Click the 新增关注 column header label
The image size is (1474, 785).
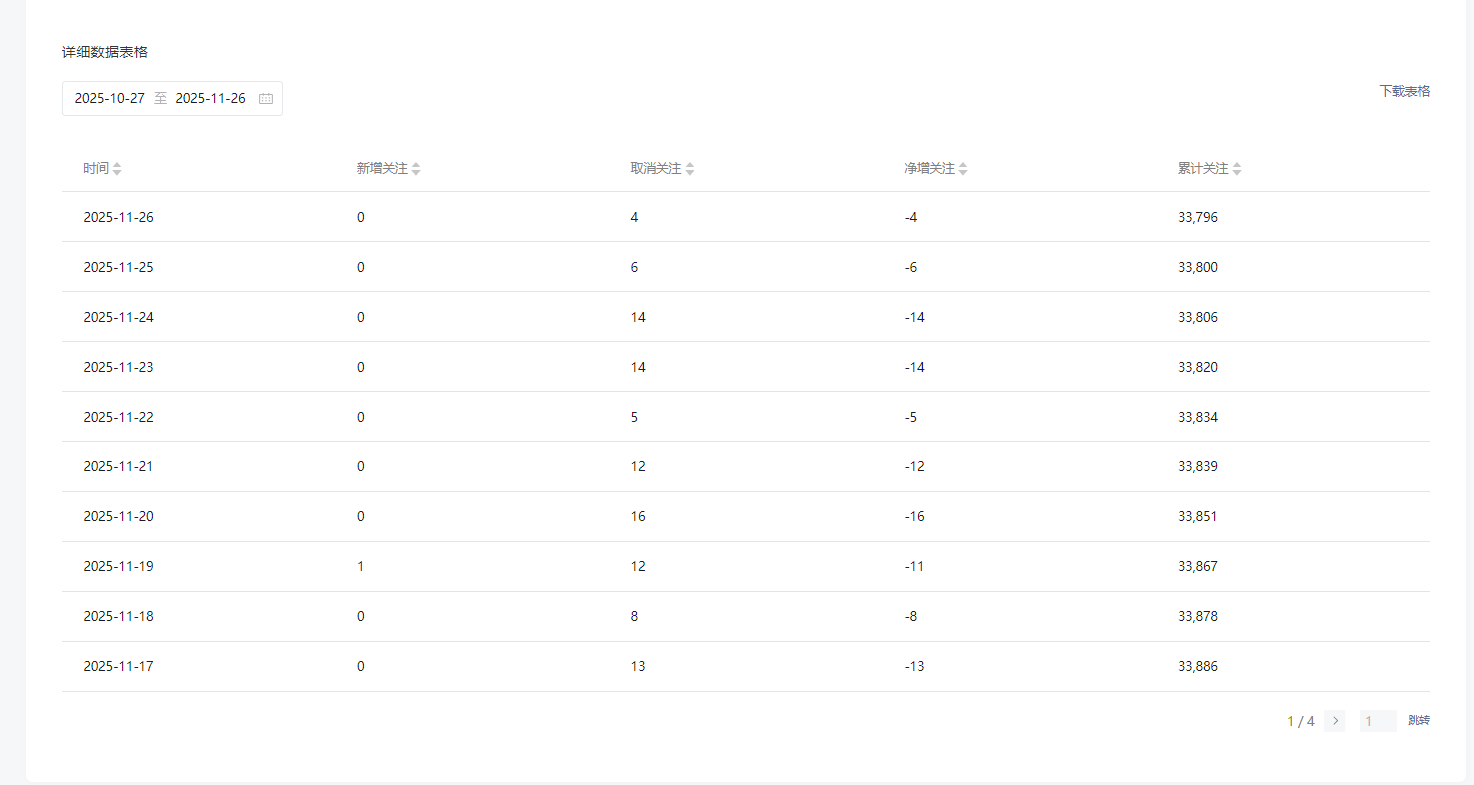(x=382, y=169)
